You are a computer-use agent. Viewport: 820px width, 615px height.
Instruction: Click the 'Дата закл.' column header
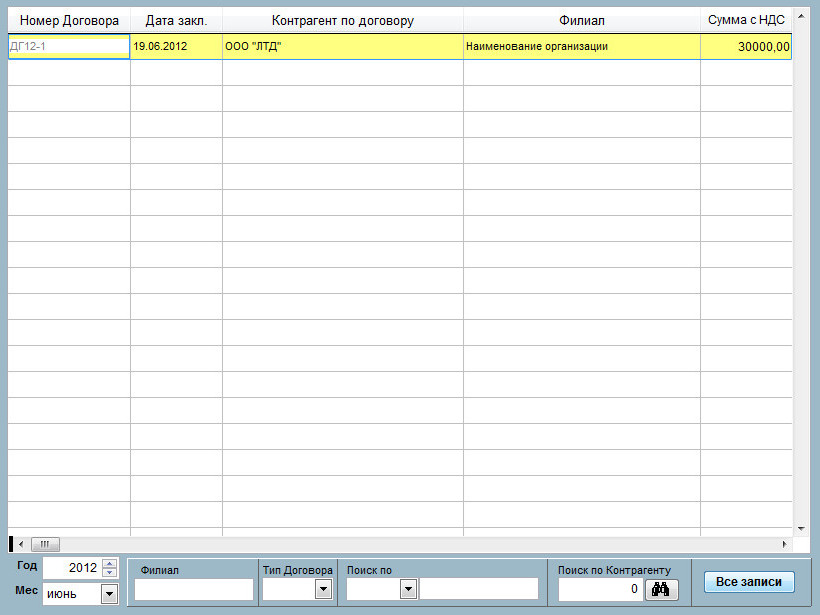point(176,20)
